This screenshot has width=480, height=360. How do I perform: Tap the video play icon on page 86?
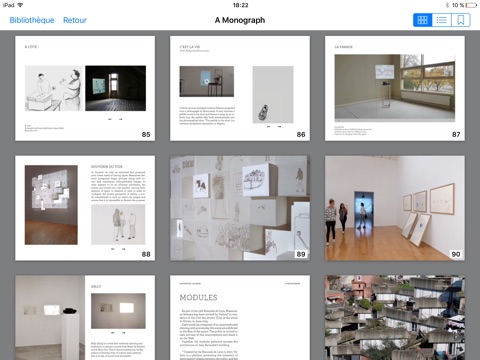coord(207,81)
